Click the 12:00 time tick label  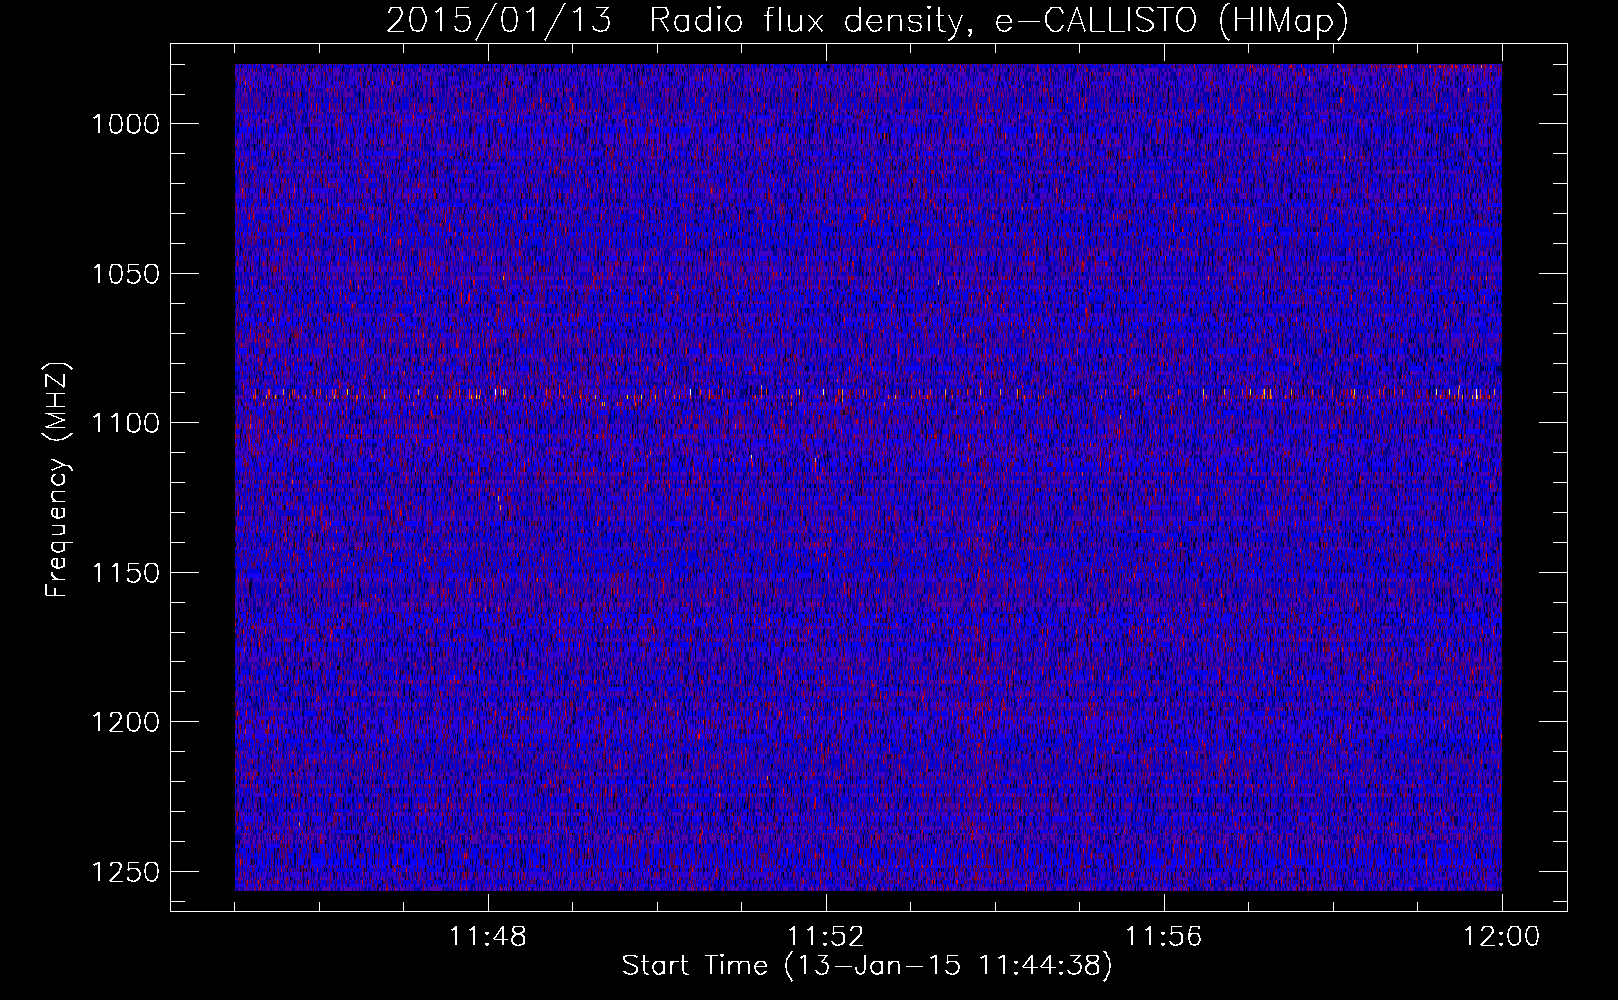[x=1502, y=937]
